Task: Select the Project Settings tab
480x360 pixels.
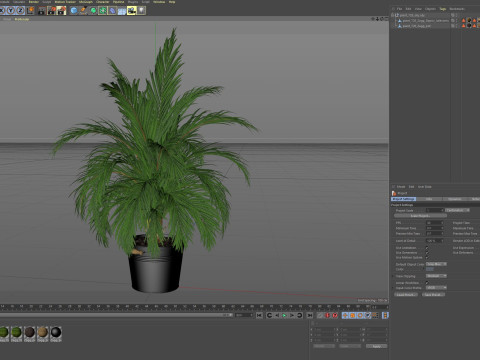Action: (403, 199)
